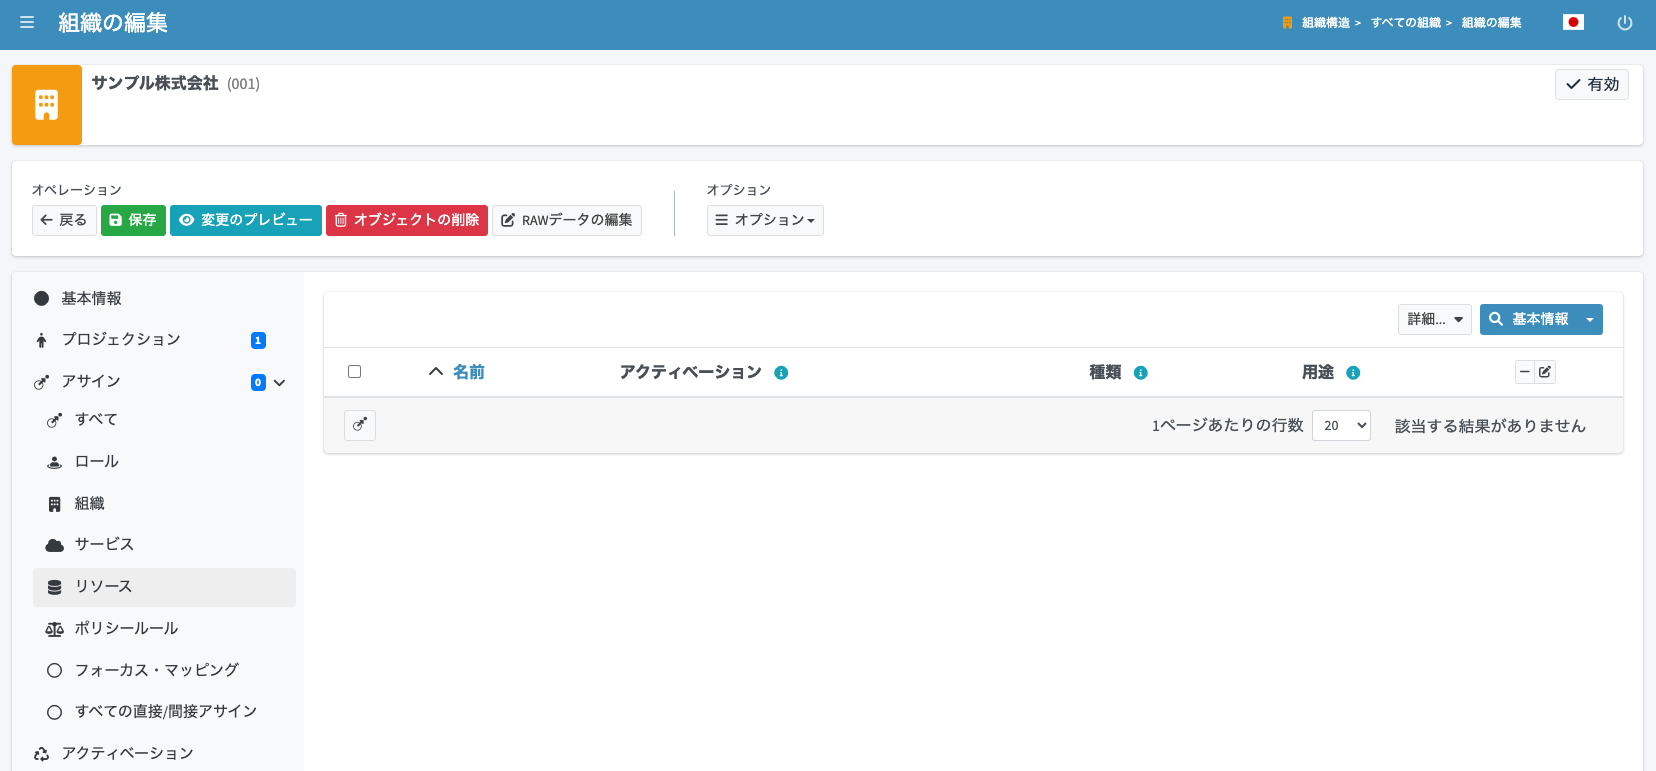
Task: Click the 組織構造 breadcrumb link
Action: tap(1325, 23)
